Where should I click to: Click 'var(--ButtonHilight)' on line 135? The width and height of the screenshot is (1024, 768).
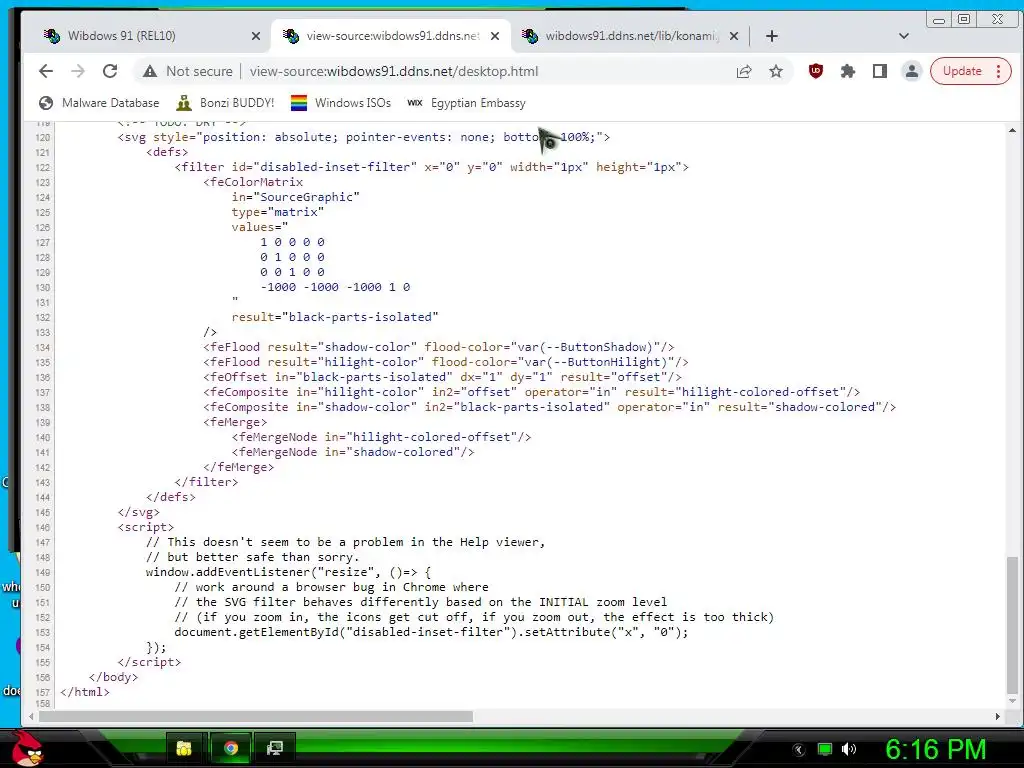point(596,362)
